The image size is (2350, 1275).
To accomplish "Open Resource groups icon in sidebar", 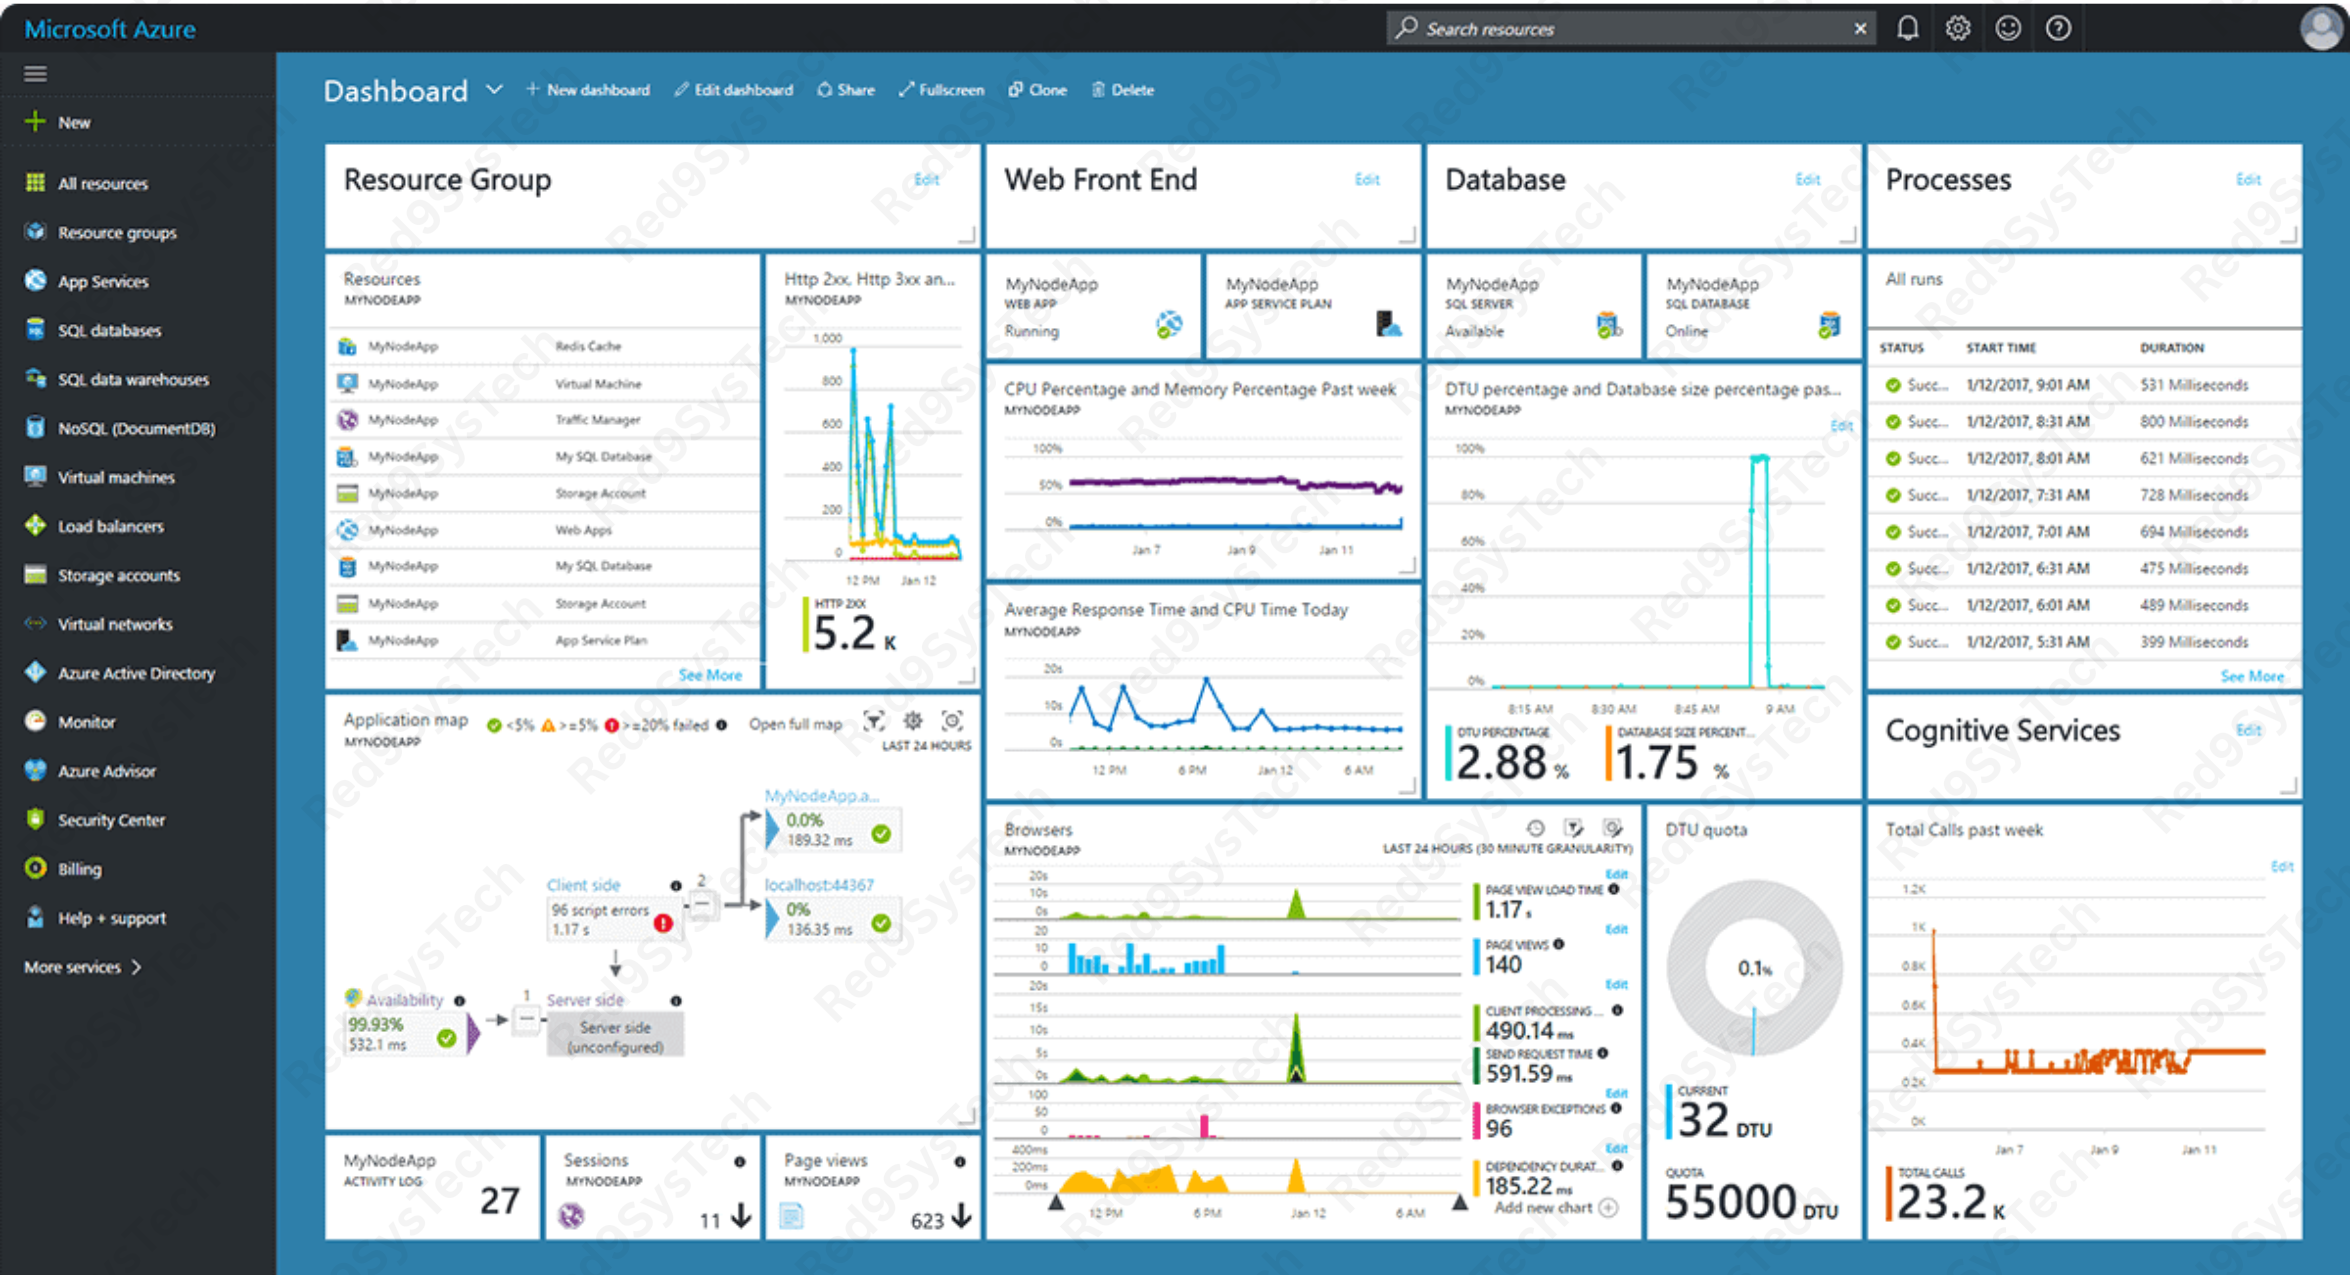I will pyautogui.click(x=35, y=231).
